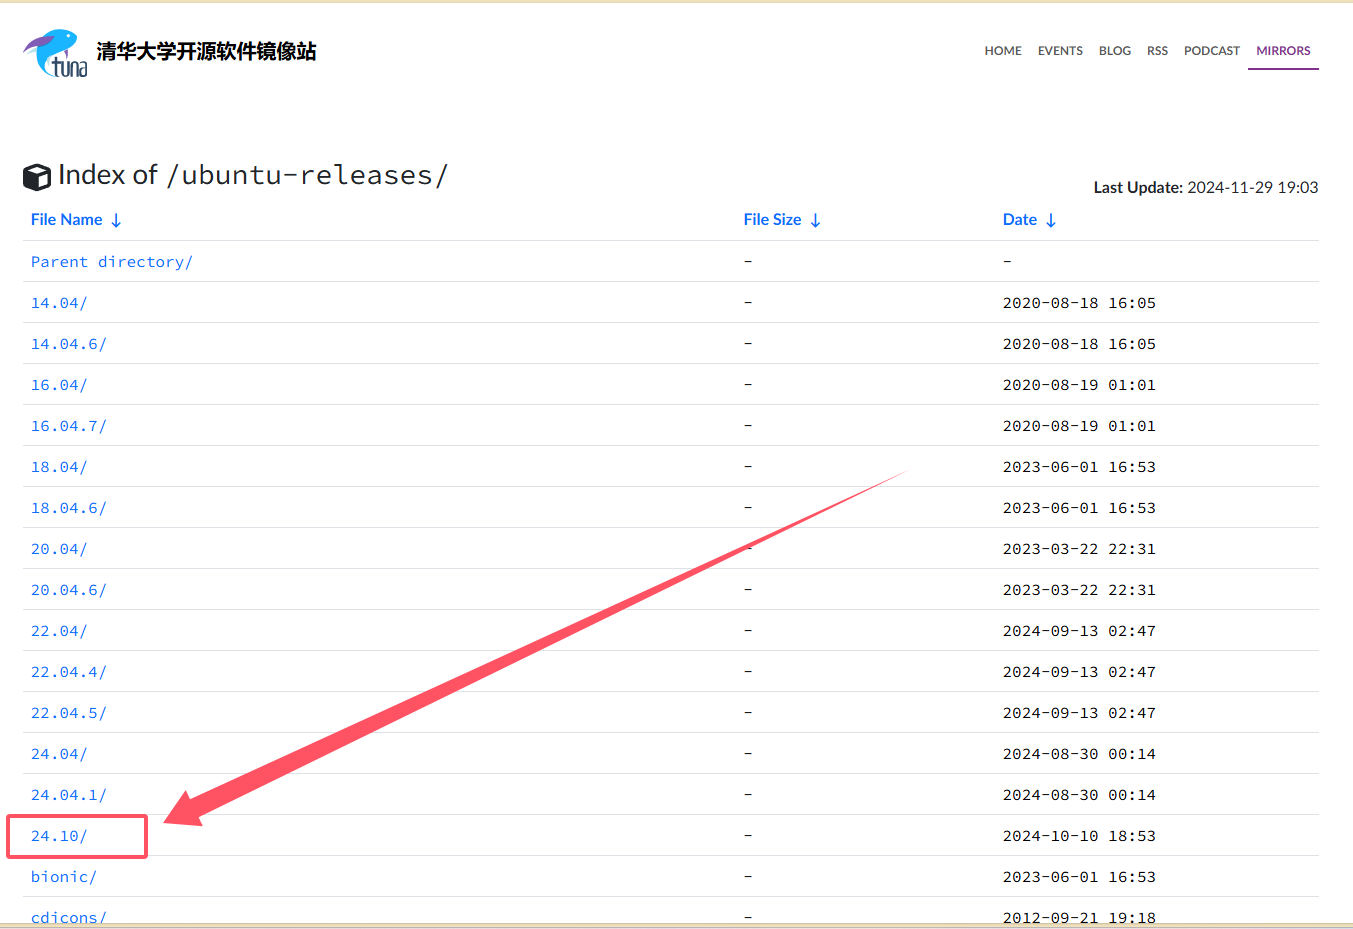Click the File Name column header
Screen dimensions: 1353x929
[x=67, y=220]
